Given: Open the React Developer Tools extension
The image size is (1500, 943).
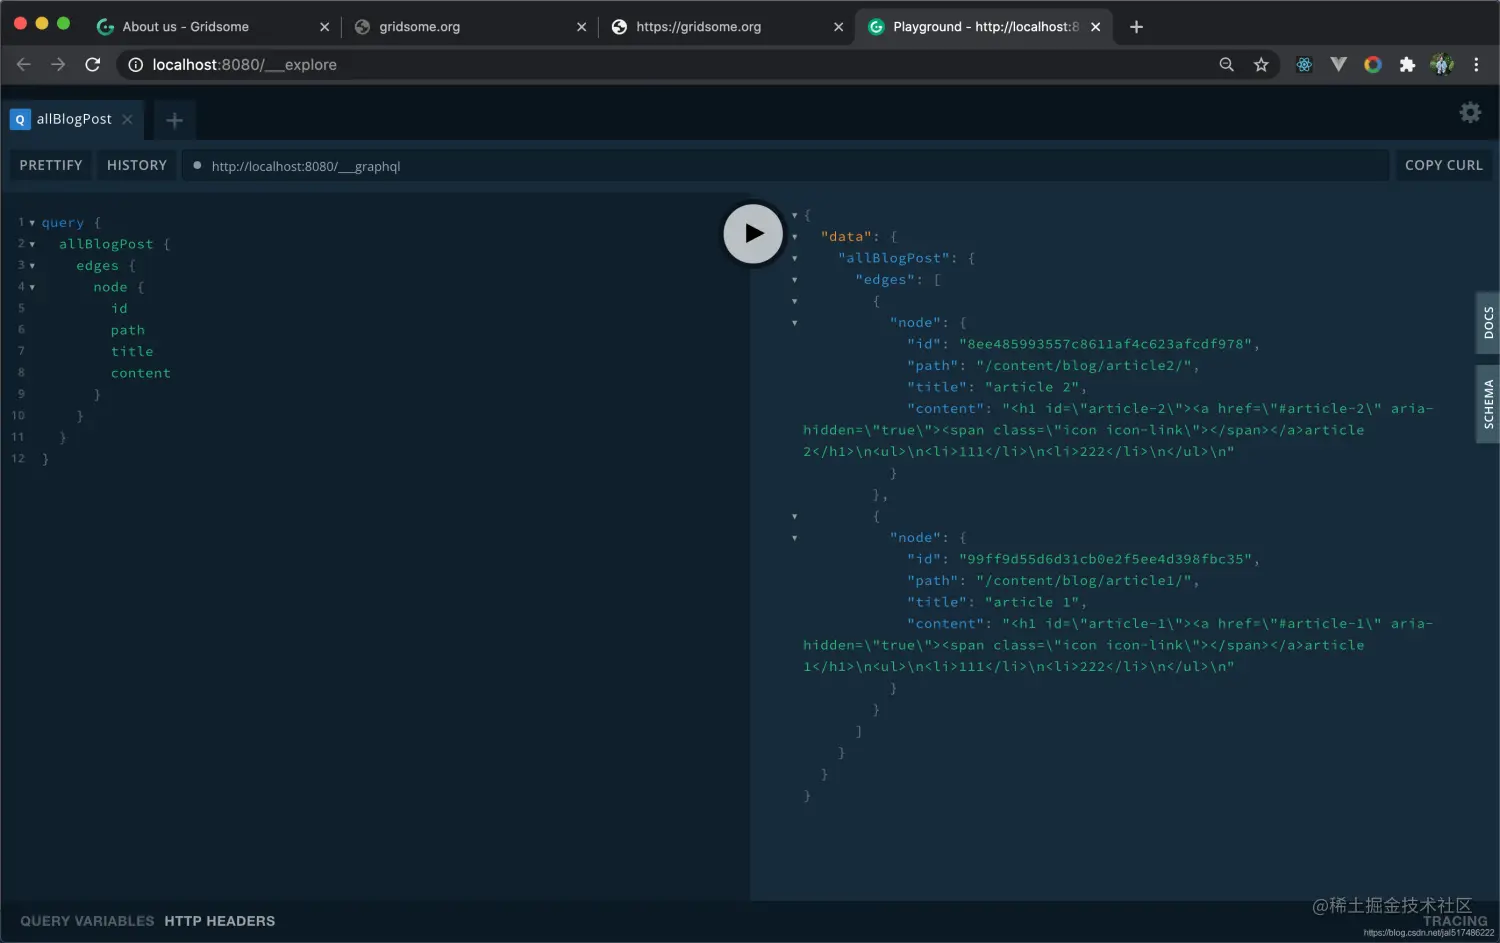Looking at the screenshot, I should click(1304, 65).
